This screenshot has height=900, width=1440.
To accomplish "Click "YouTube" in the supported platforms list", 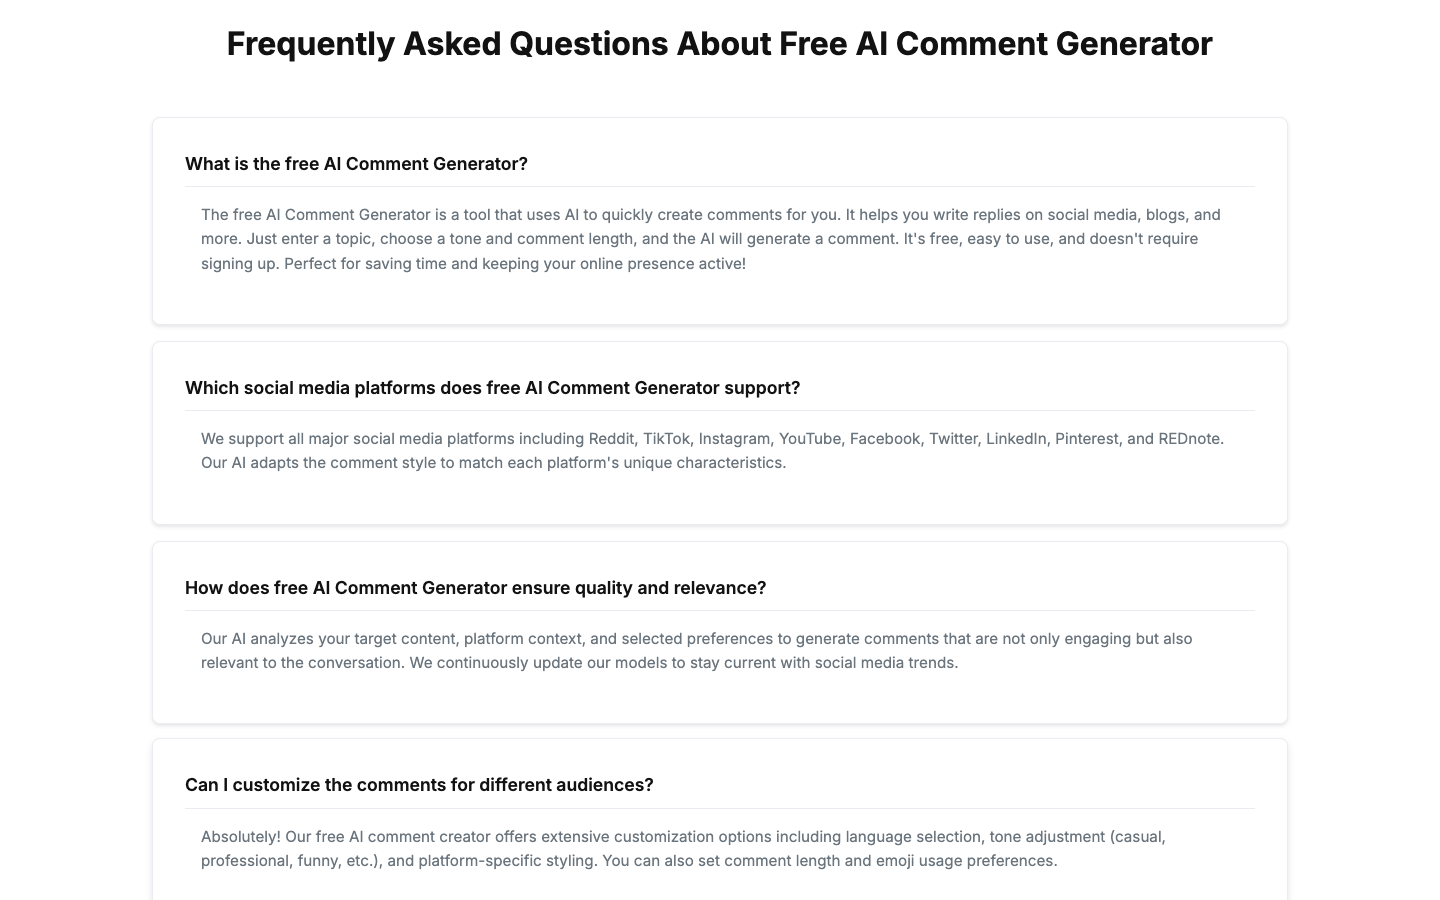I will pyautogui.click(x=810, y=439).
